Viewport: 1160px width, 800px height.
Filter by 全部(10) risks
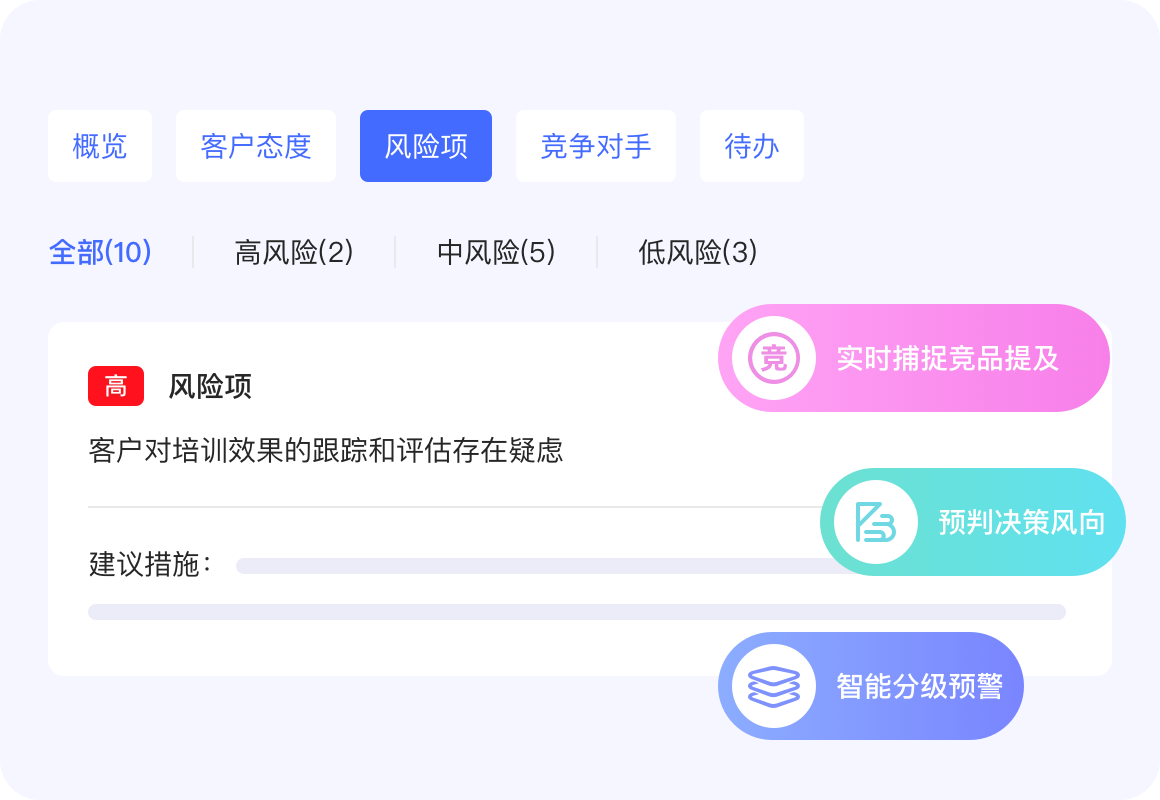100,252
